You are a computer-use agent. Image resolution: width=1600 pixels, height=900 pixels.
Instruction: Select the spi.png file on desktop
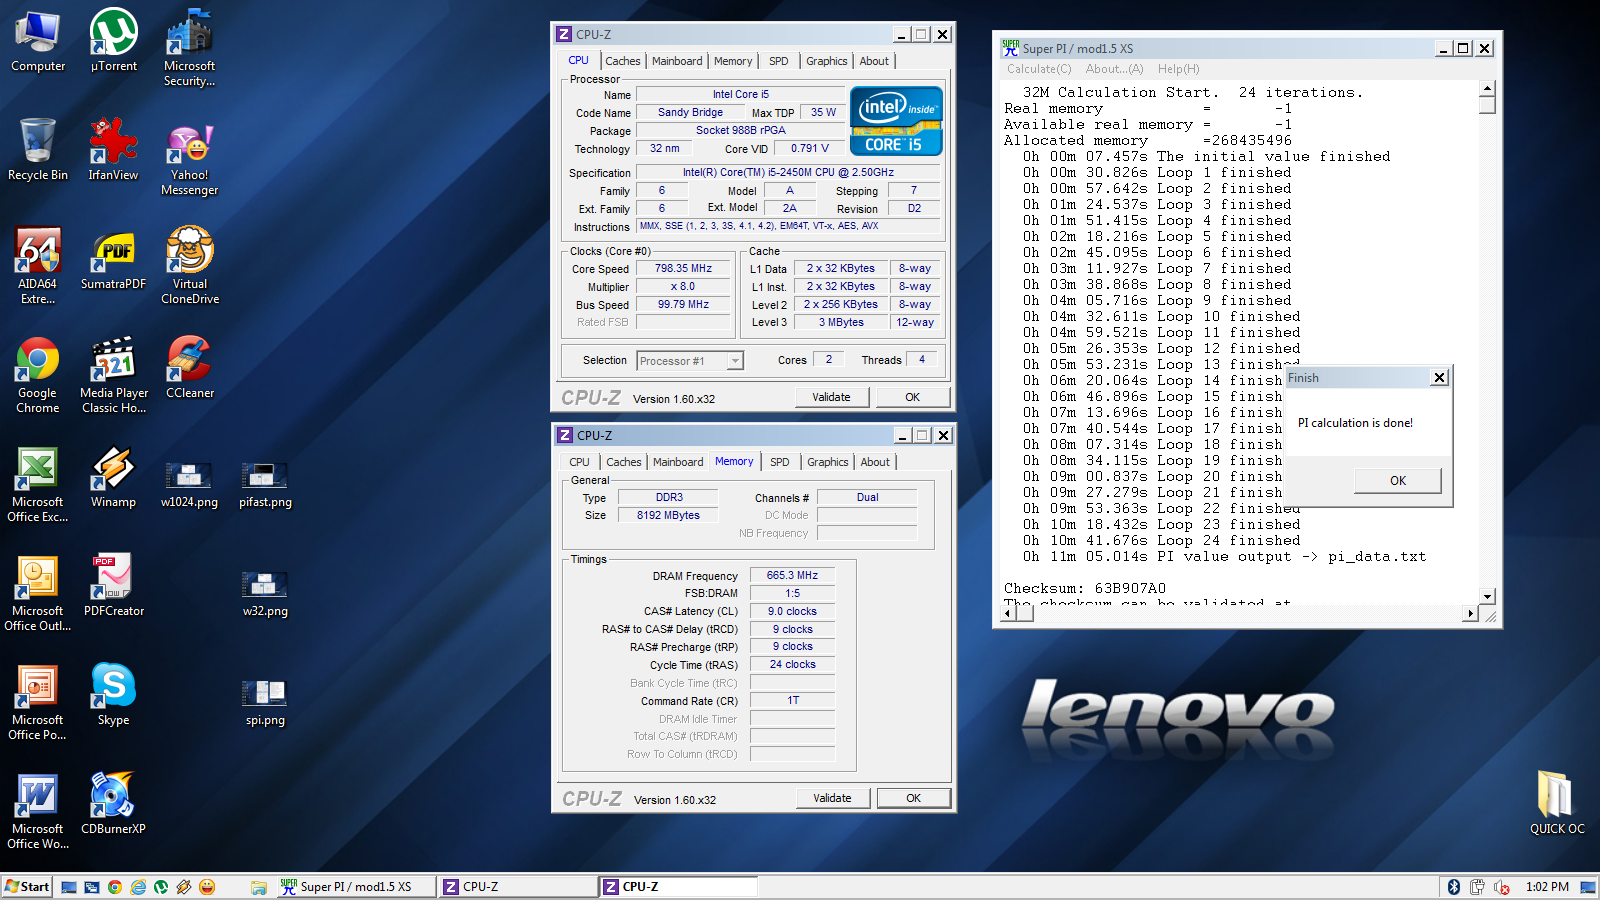[265, 703]
